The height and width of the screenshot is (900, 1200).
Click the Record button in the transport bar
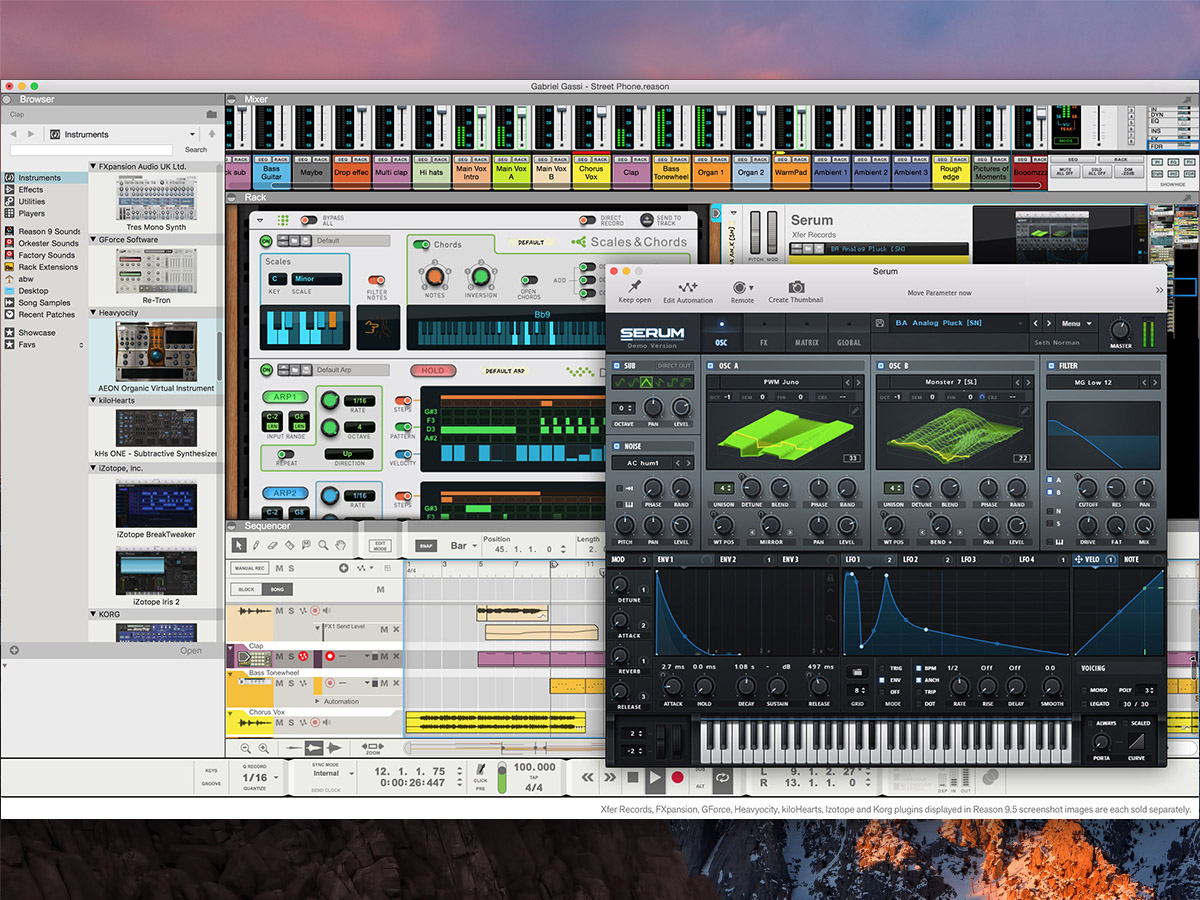click(677, 777)
